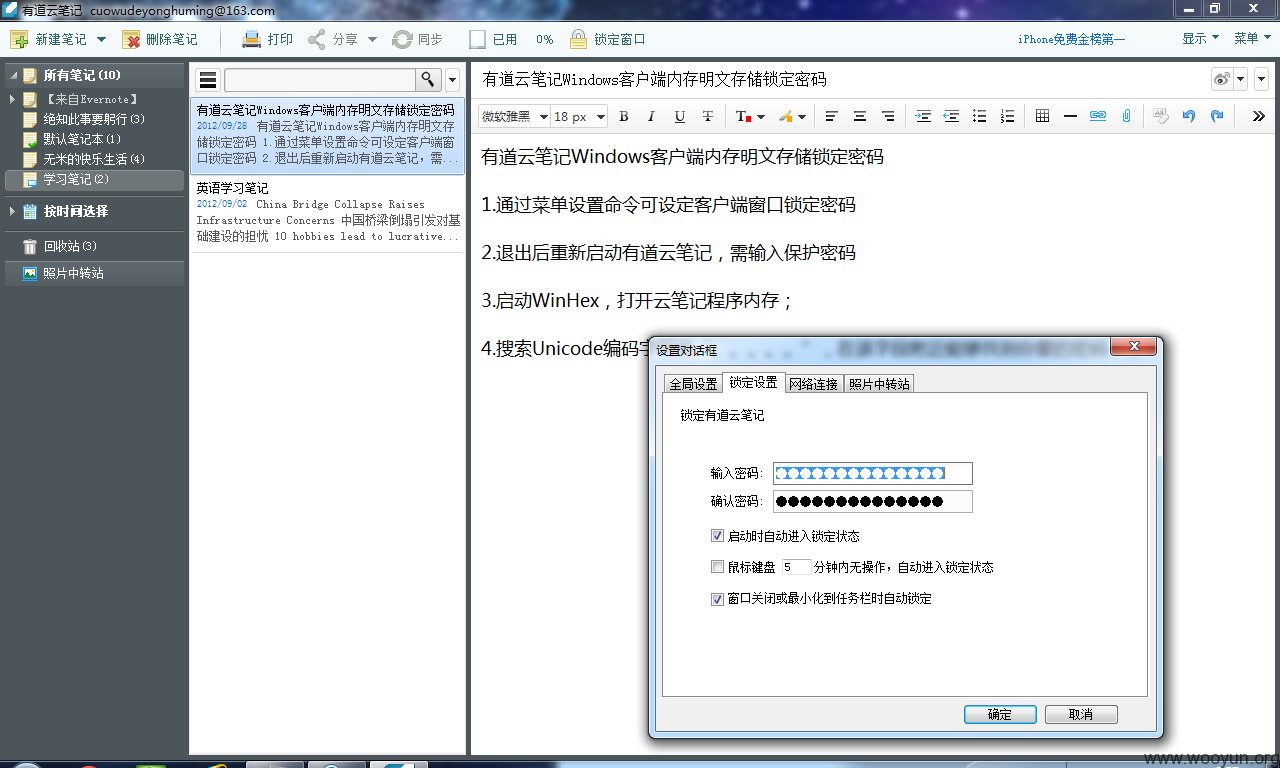Insert a hyperlink
Screen dimensions: 1280x768
click(1098, 116)
